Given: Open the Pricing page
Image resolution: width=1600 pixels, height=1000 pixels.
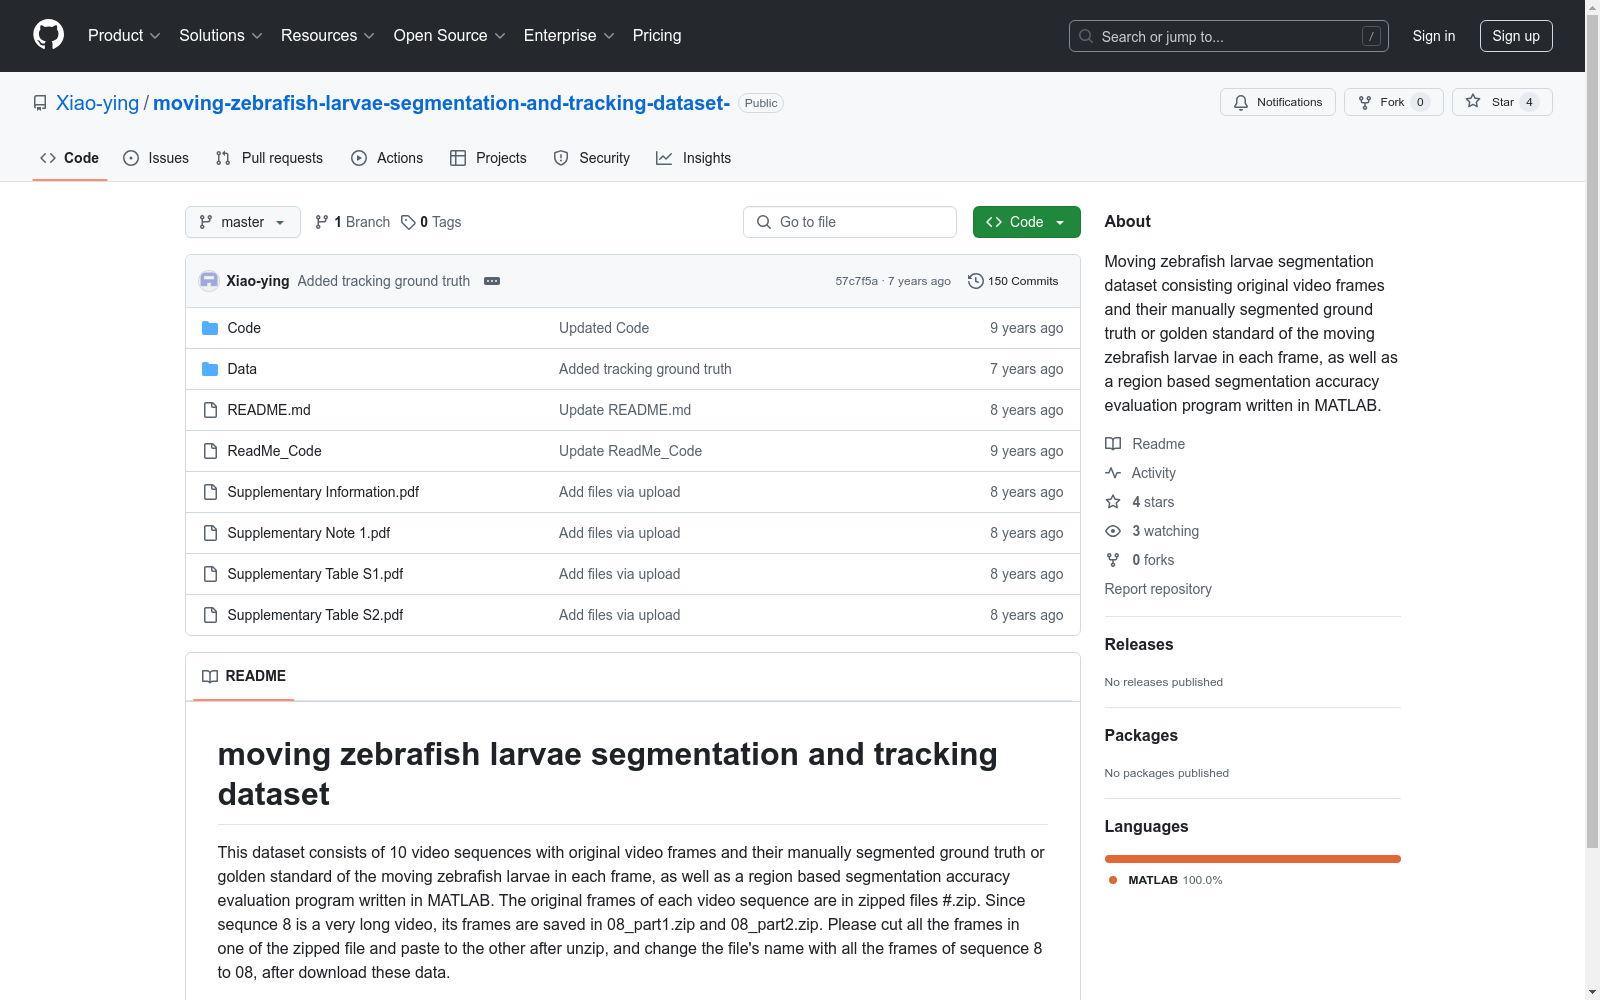Looking at the screenshot, I should point(657,35).
